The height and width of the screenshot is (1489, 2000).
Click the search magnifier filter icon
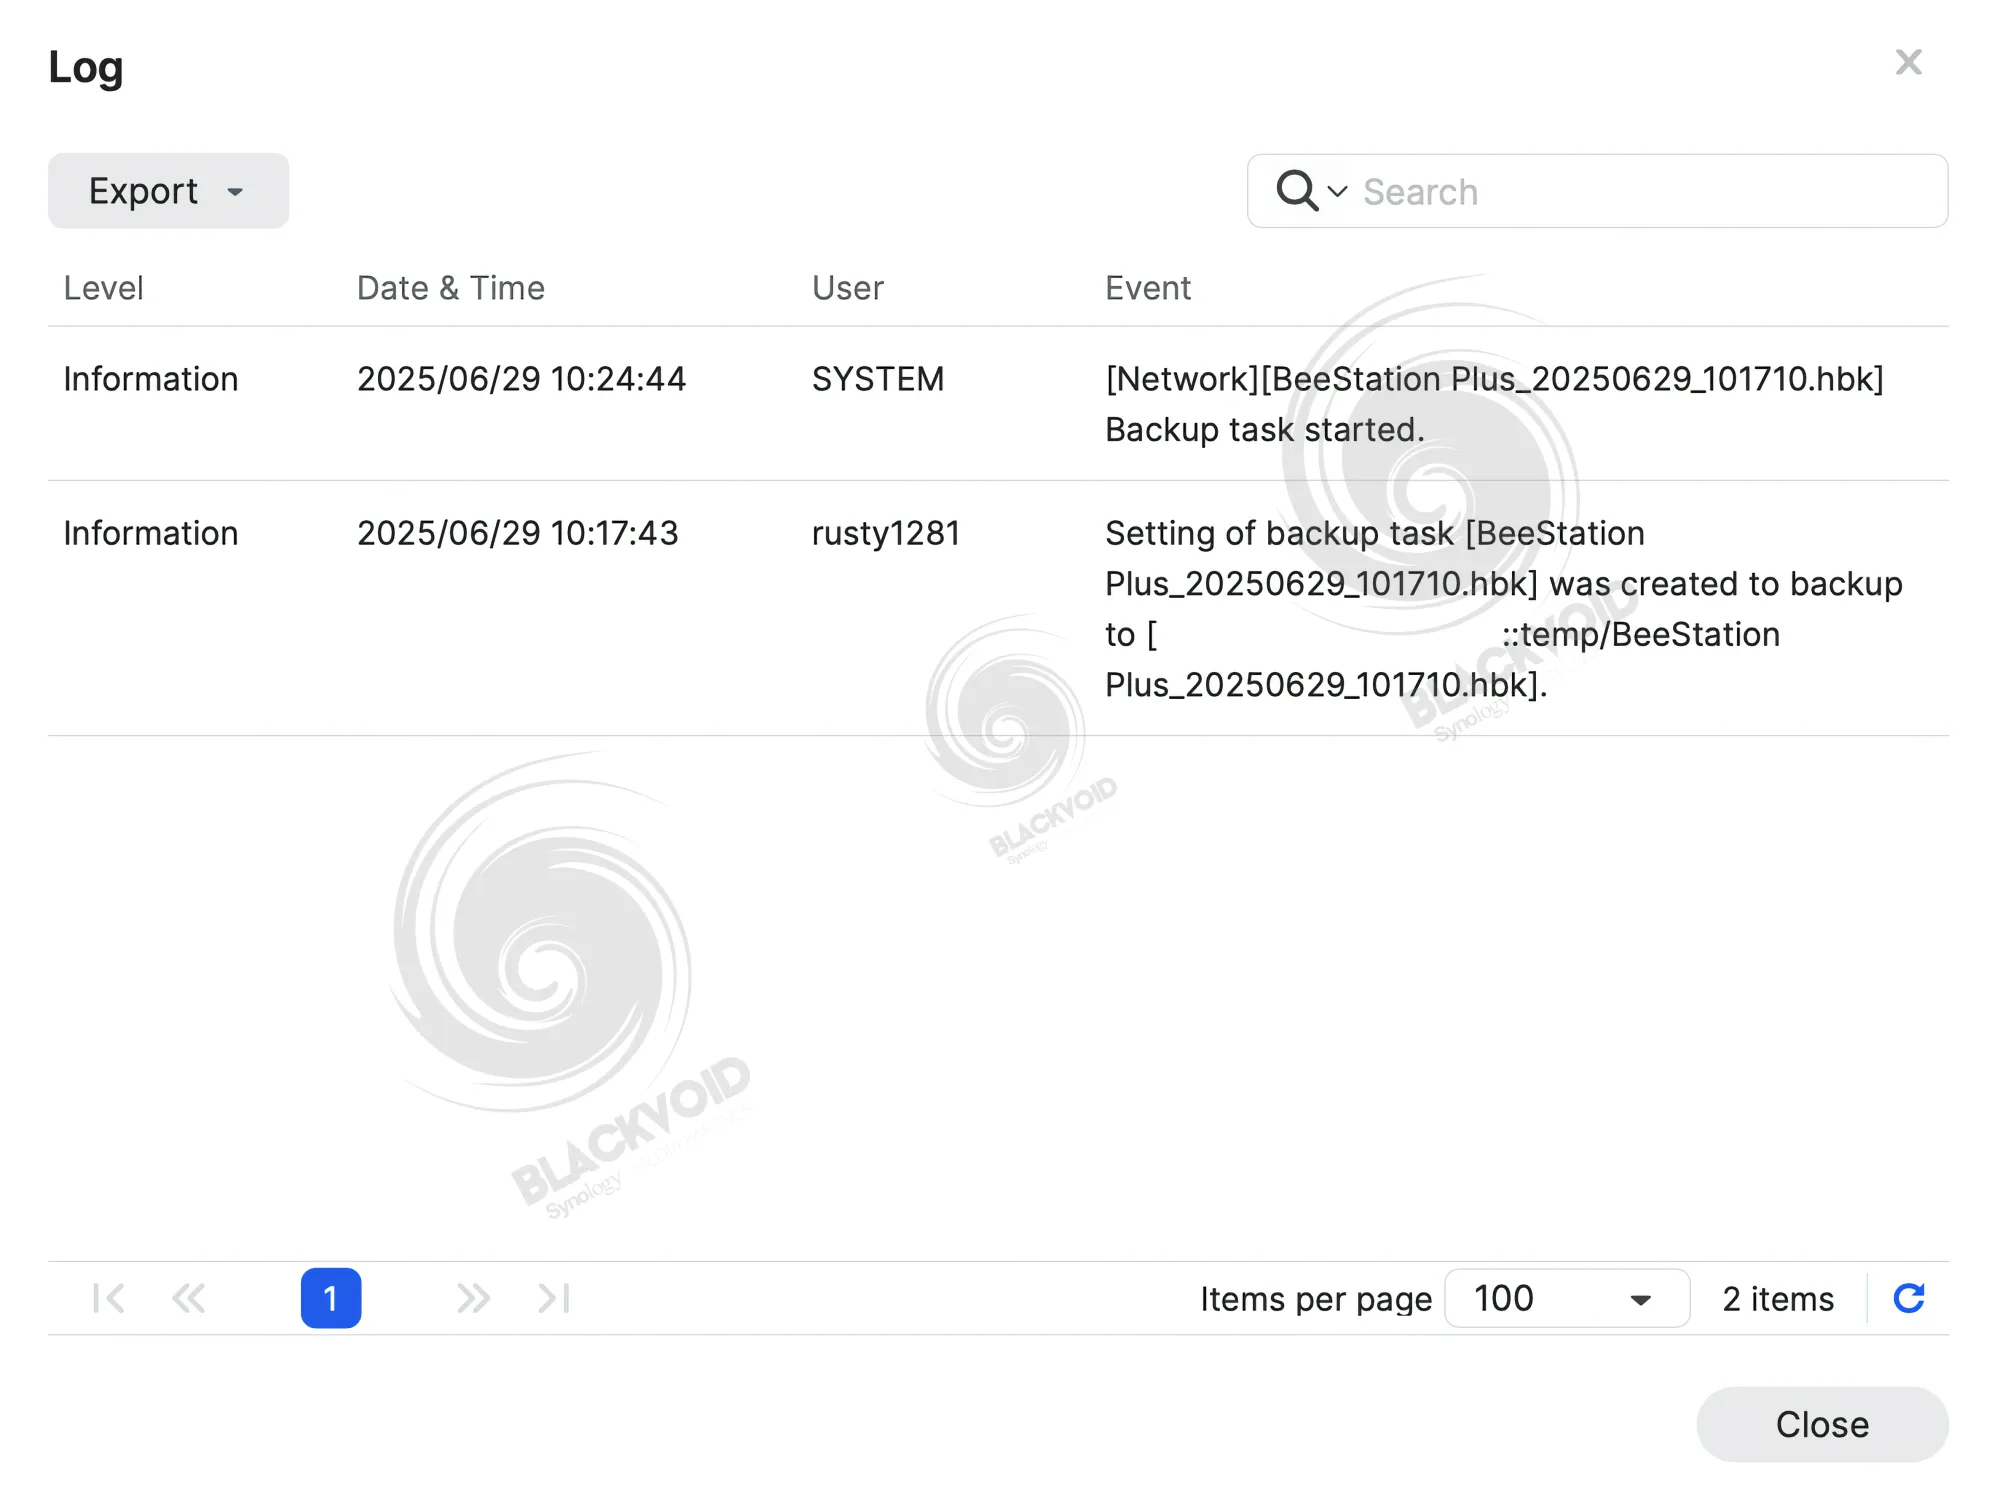point(1311,191)
